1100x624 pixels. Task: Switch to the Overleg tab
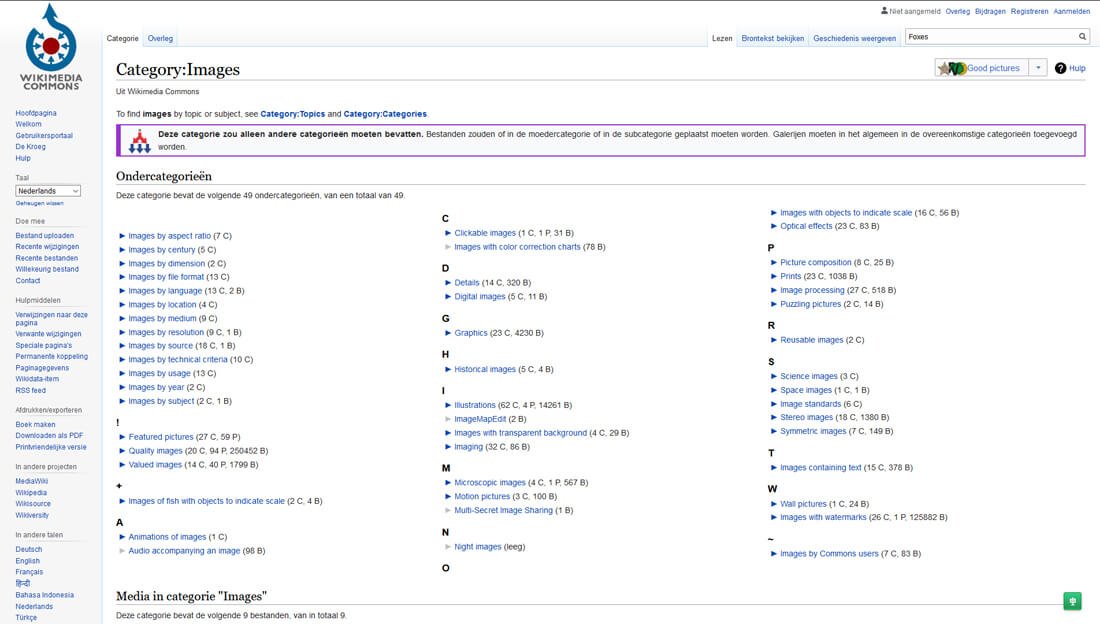159,38
